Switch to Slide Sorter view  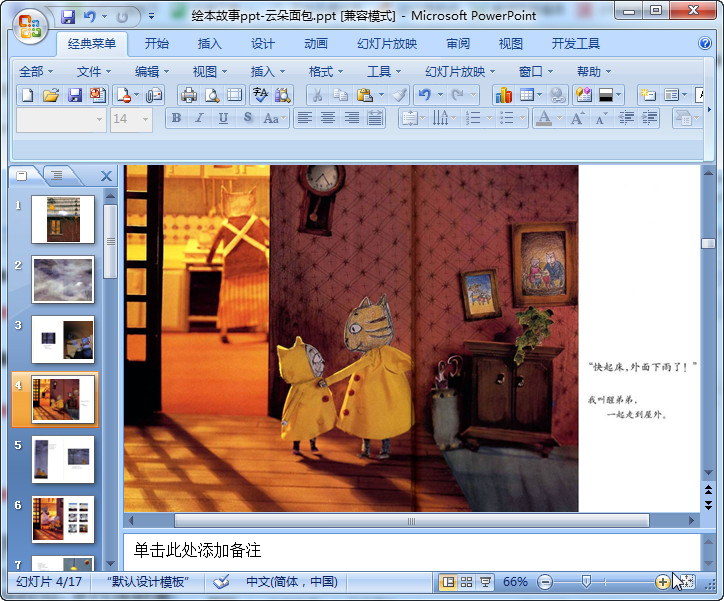(x=466, y=582)
